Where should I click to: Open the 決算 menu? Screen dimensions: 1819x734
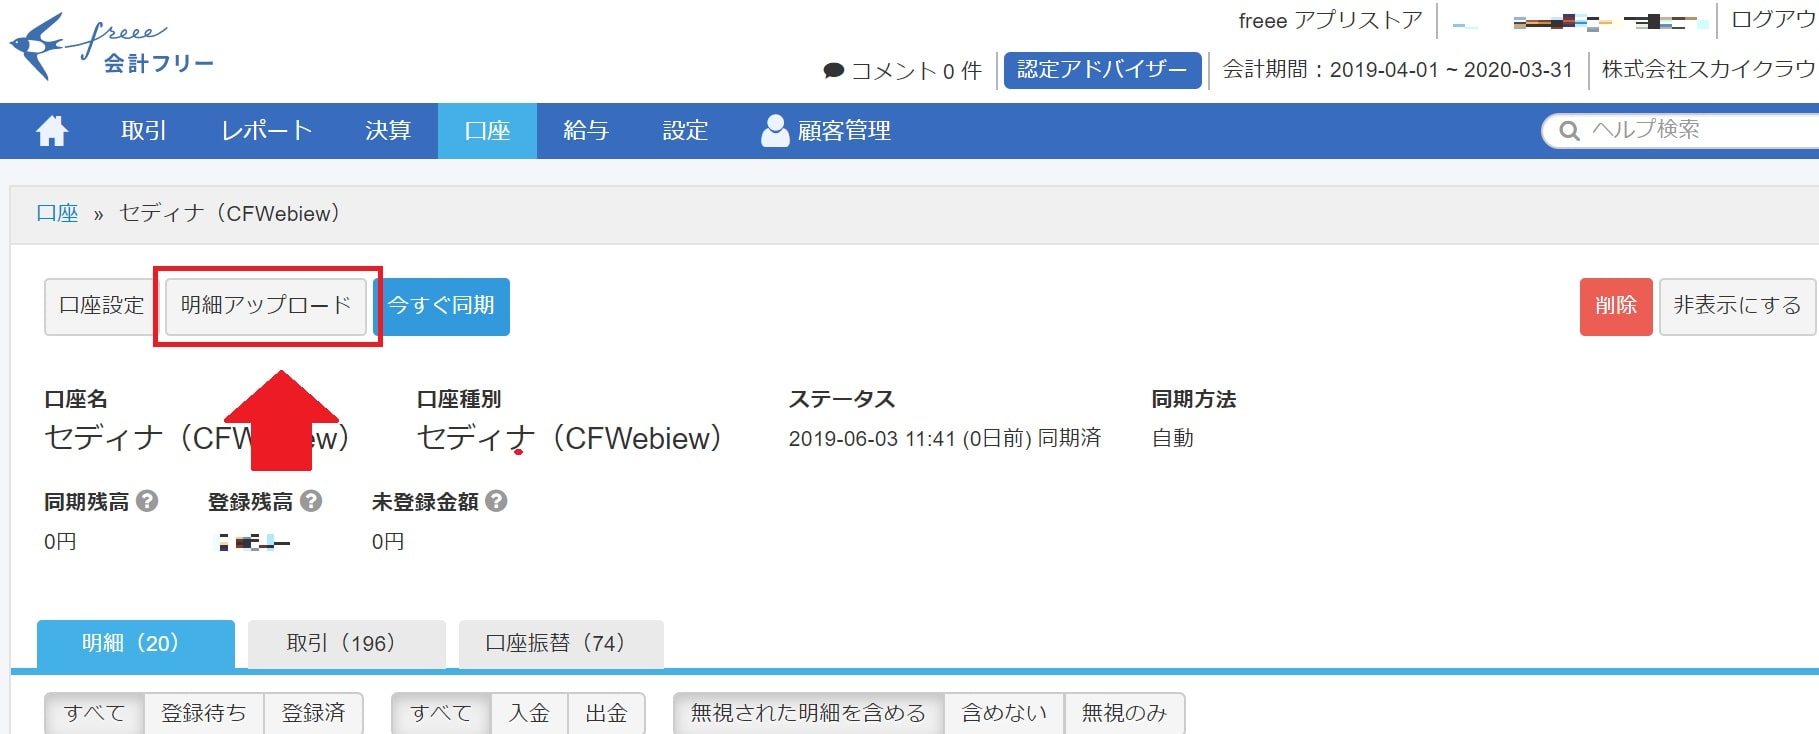point(388,131)
